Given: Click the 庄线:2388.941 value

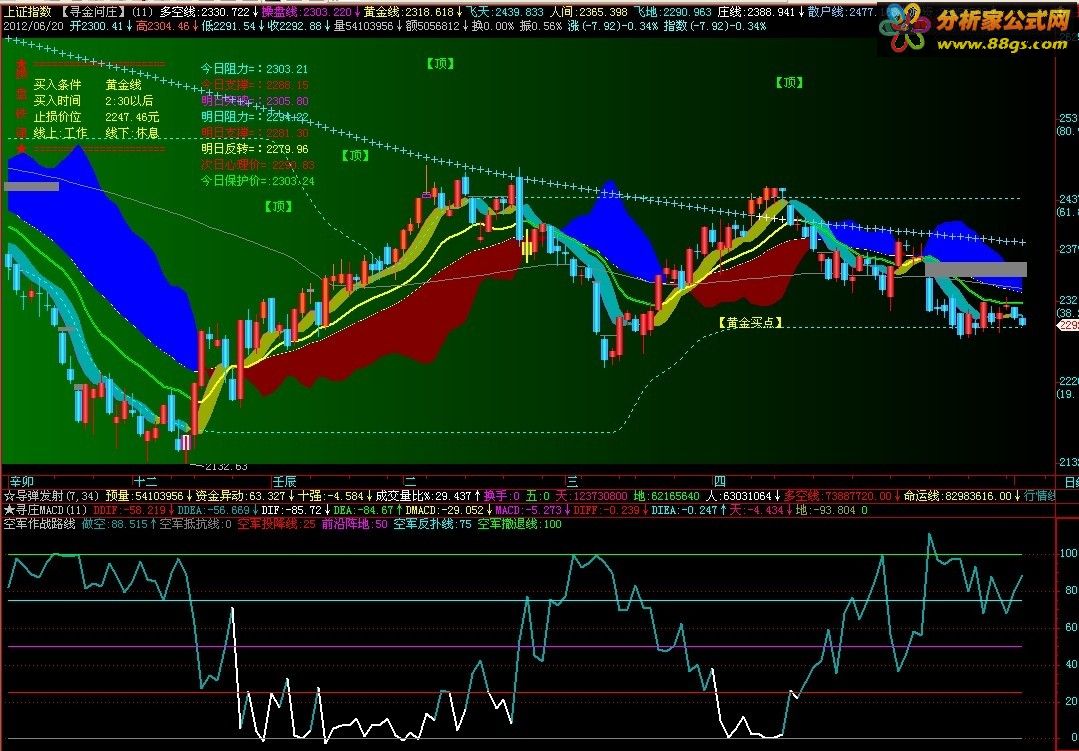Looking at the screenshot, I should 756,12.
